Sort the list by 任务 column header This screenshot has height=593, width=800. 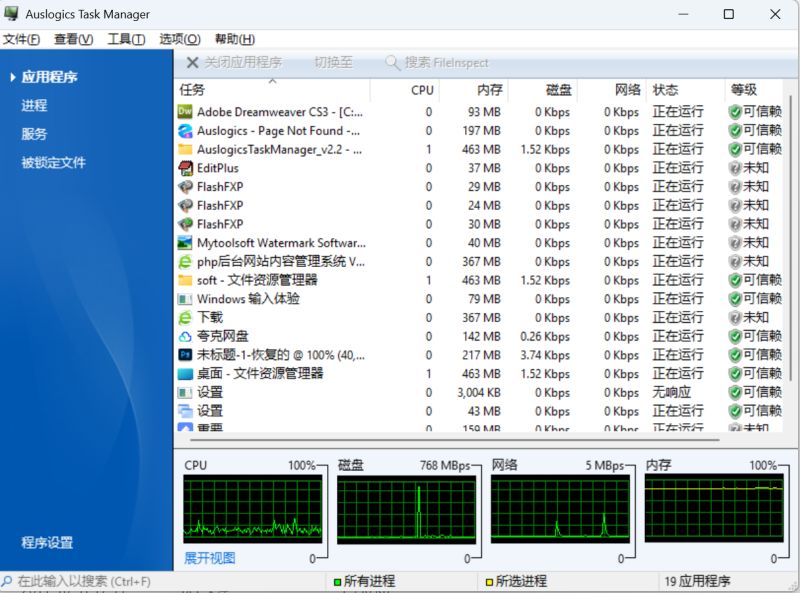coord(272,90)
